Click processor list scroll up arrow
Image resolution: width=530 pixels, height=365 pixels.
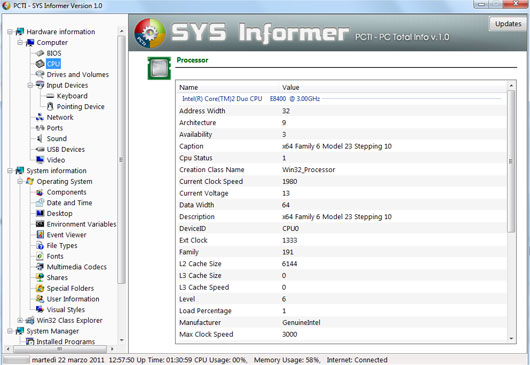[x=511, y=86]
